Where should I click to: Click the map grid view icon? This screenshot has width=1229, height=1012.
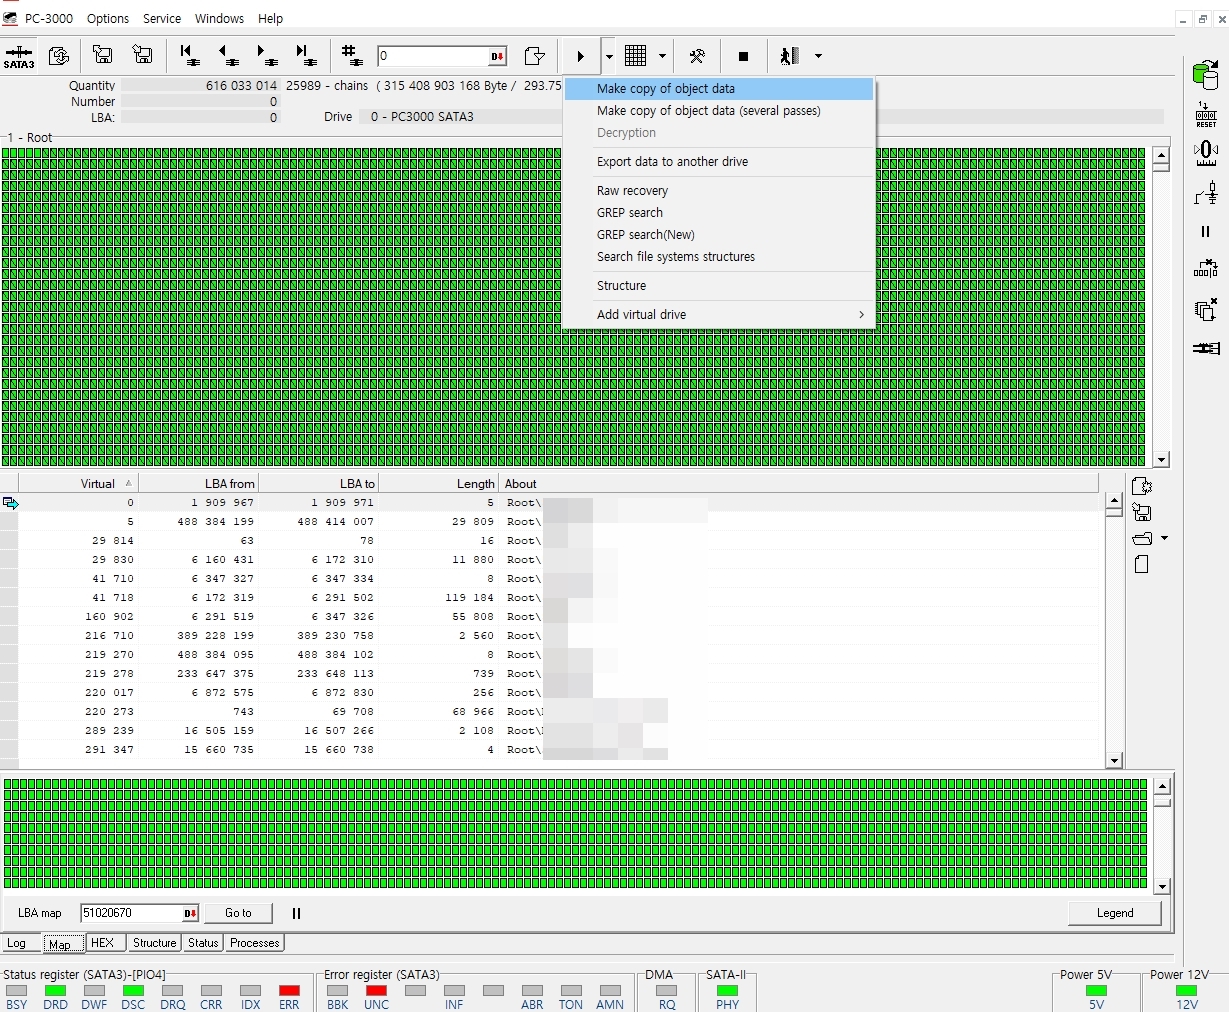click(636, 56)
